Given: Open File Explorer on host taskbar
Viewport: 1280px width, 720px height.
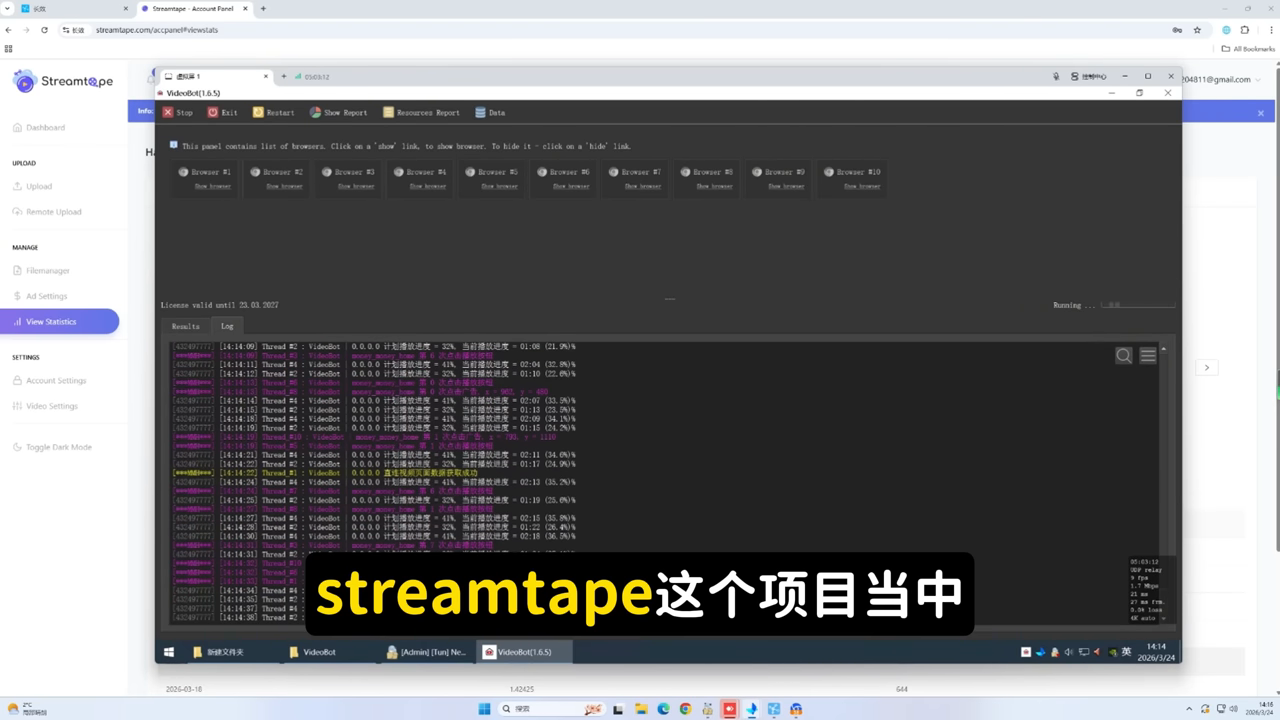Looking at the screenshot, I should coord(642,709).
